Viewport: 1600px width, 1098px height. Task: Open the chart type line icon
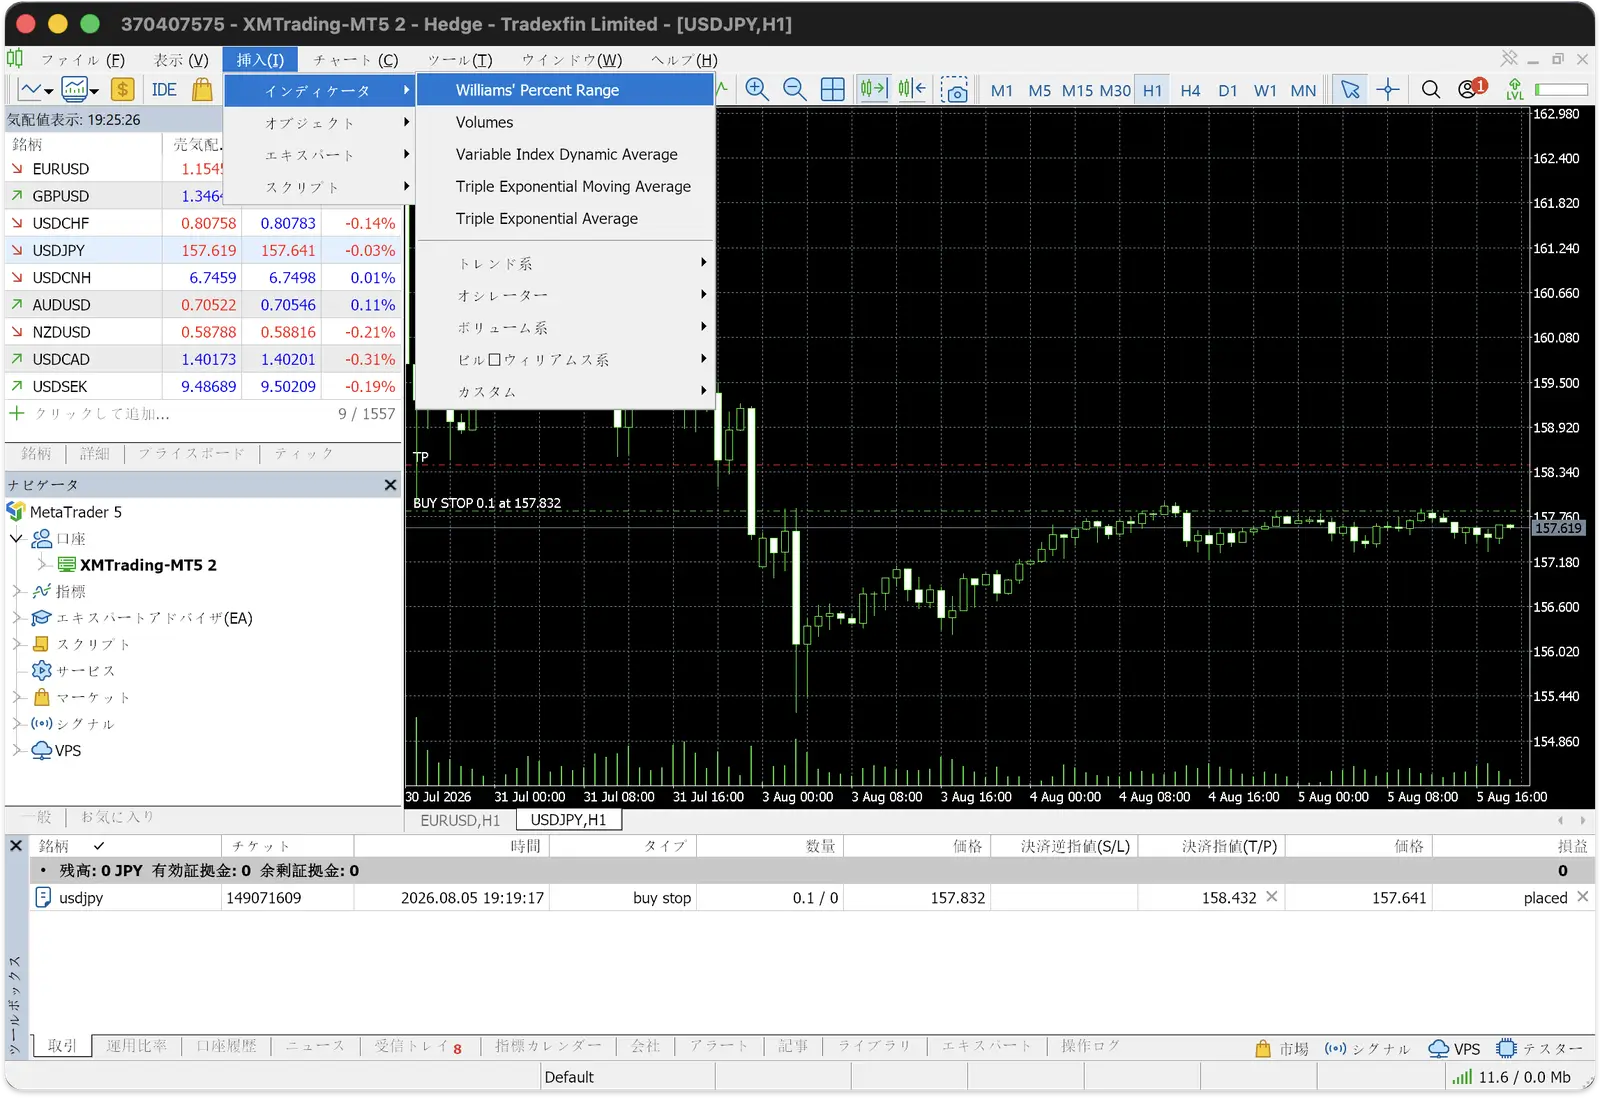[x=30, y=90]
